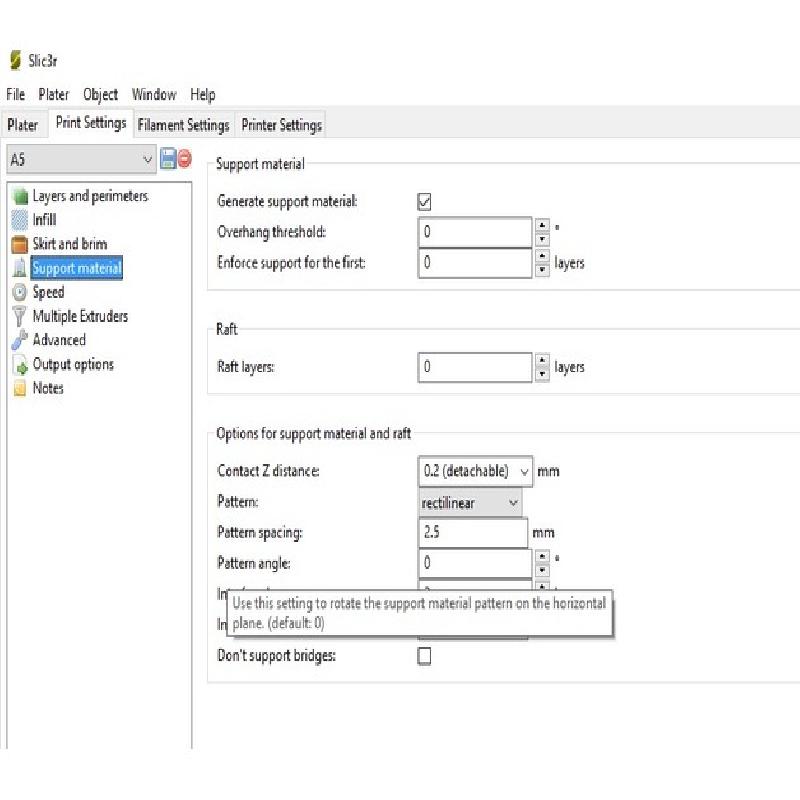Open Multiple Extruders settings
The height and width of the screenshot is (800, 800).
coord(80,316)
